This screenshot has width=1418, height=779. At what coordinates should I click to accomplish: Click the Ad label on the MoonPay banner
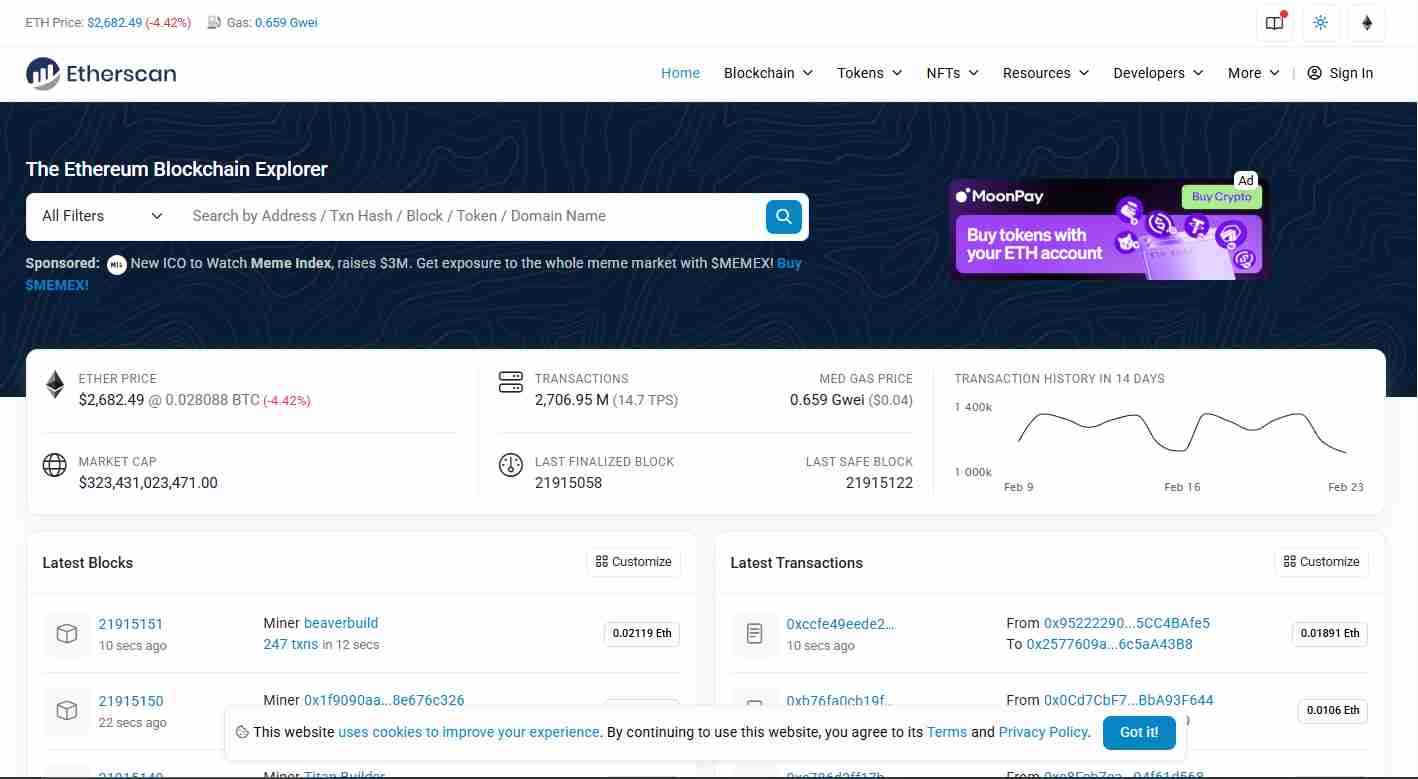[1245, 180]
